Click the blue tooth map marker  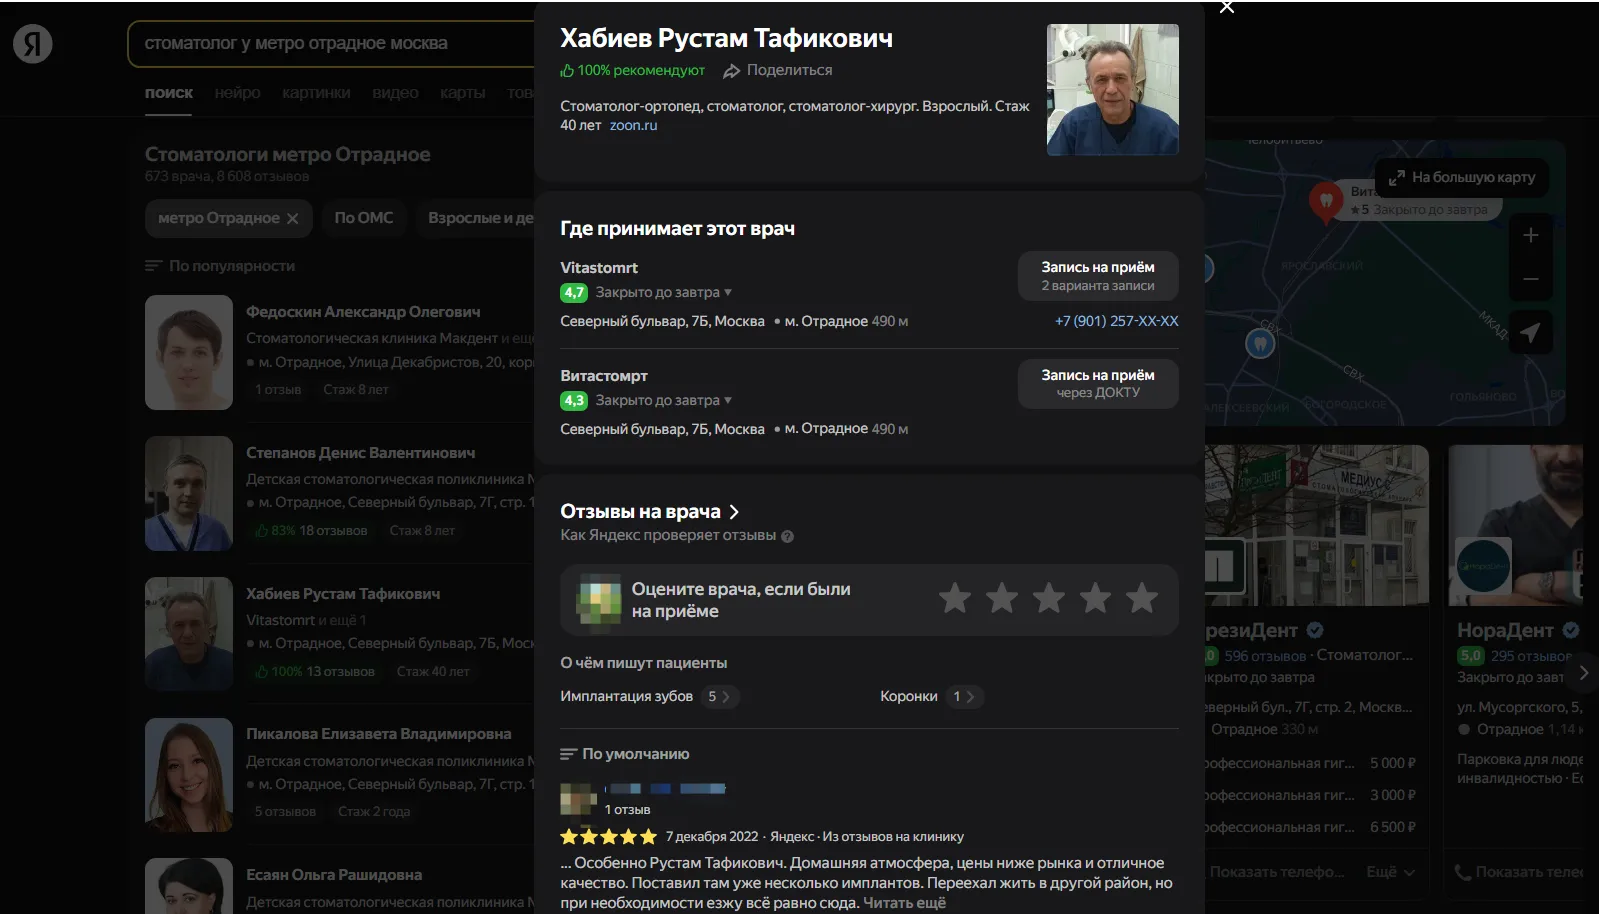pyautogui.click(x=1260, y=345)
